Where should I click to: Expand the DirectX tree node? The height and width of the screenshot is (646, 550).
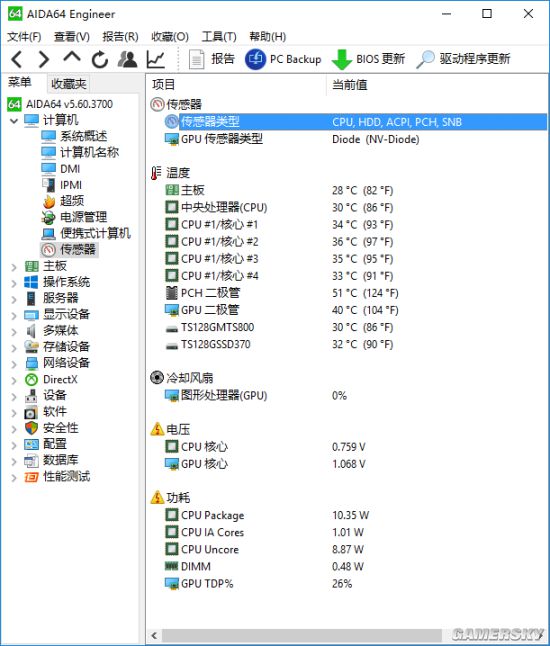14,380
